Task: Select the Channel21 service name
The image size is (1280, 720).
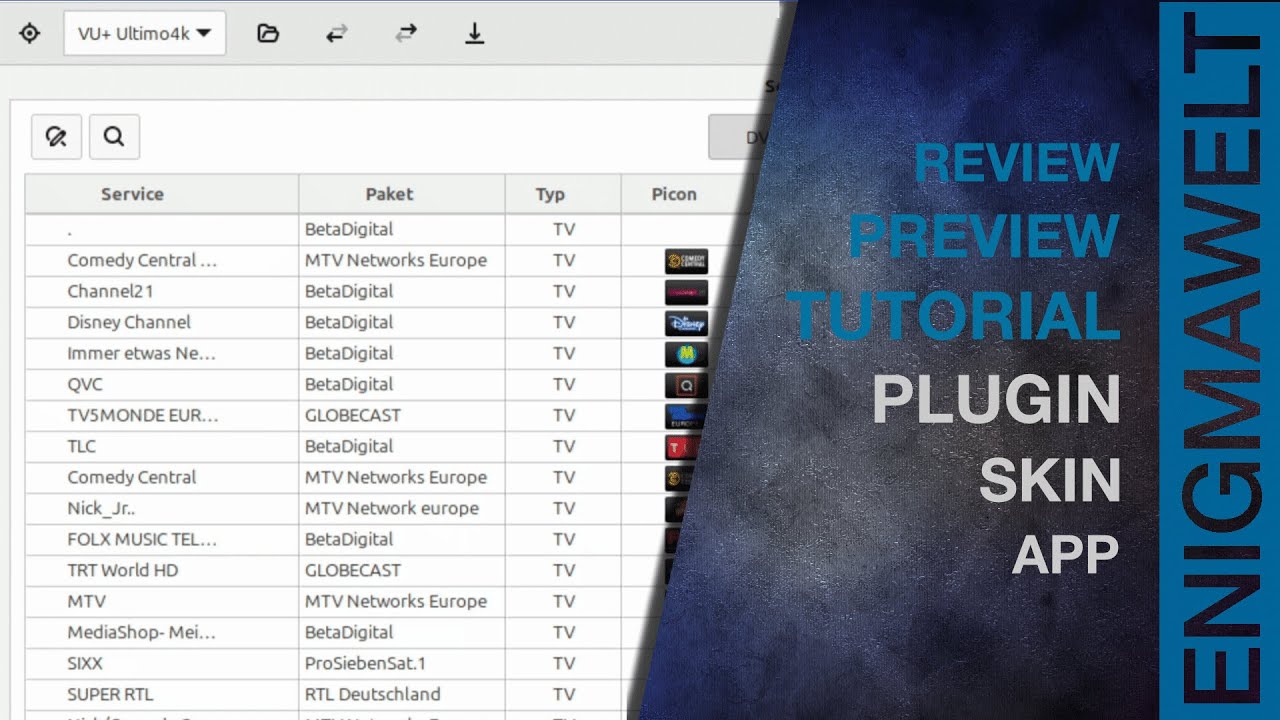Action: [110, 291]
